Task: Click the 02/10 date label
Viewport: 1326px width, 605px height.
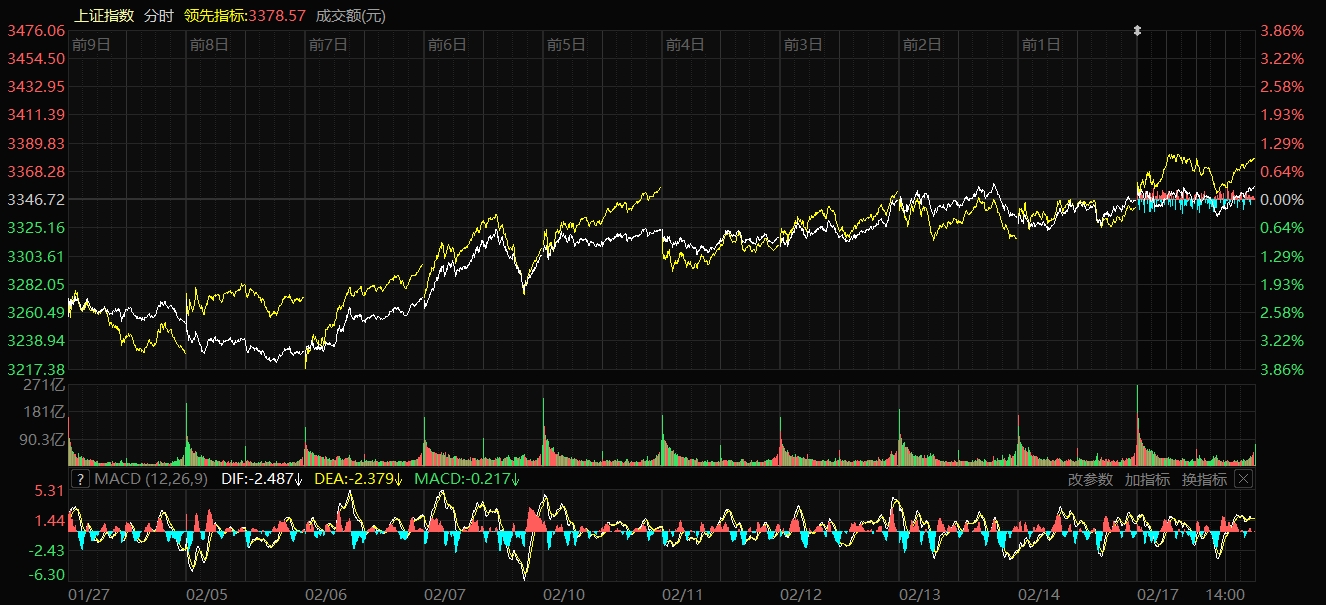Action: (x=564, y=595)
